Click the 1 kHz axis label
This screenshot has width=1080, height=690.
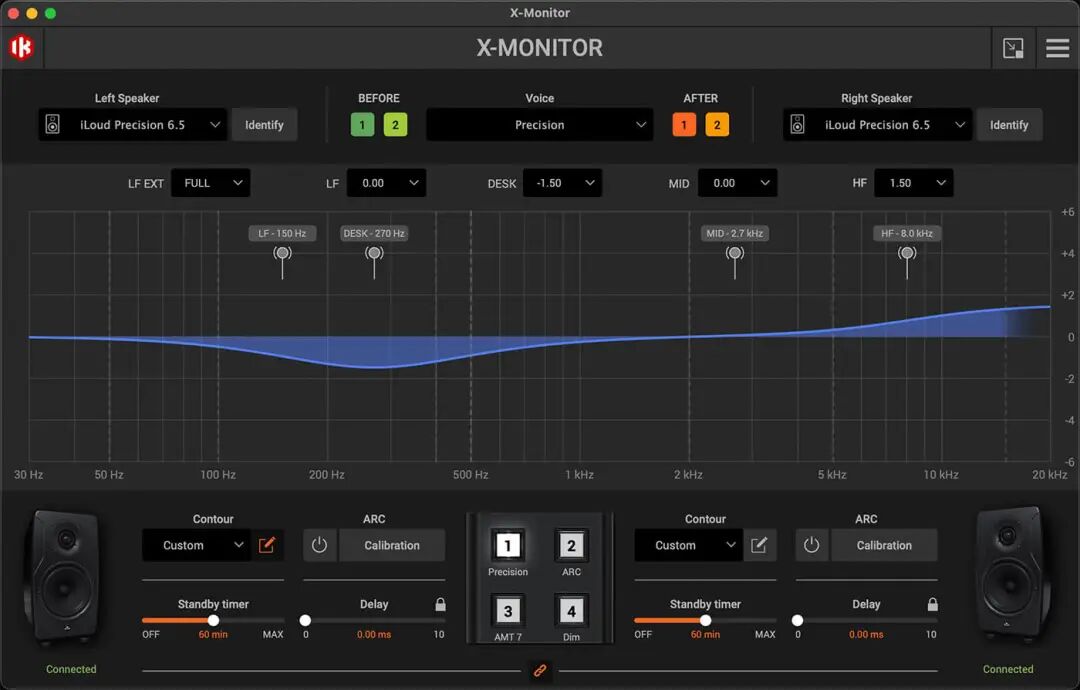(579, 474)
